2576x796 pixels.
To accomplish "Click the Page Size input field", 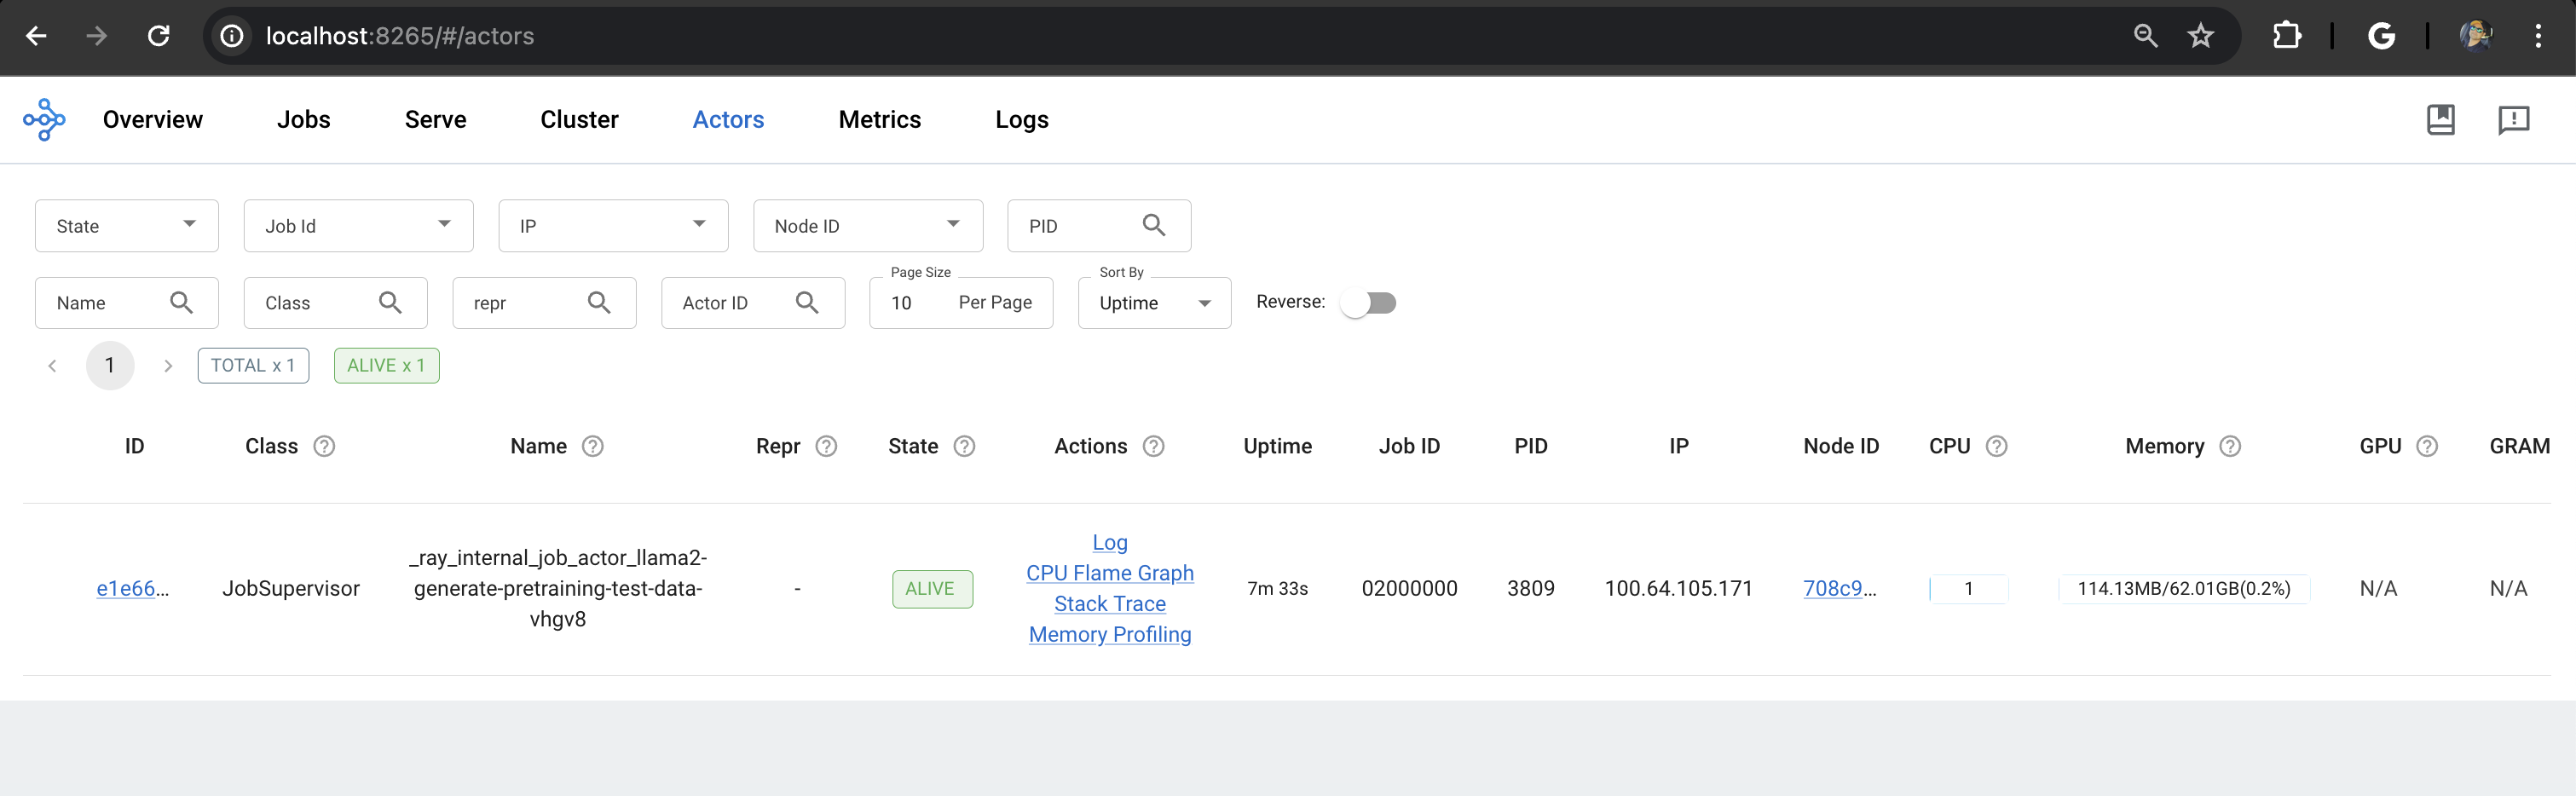I will [961, 302].
